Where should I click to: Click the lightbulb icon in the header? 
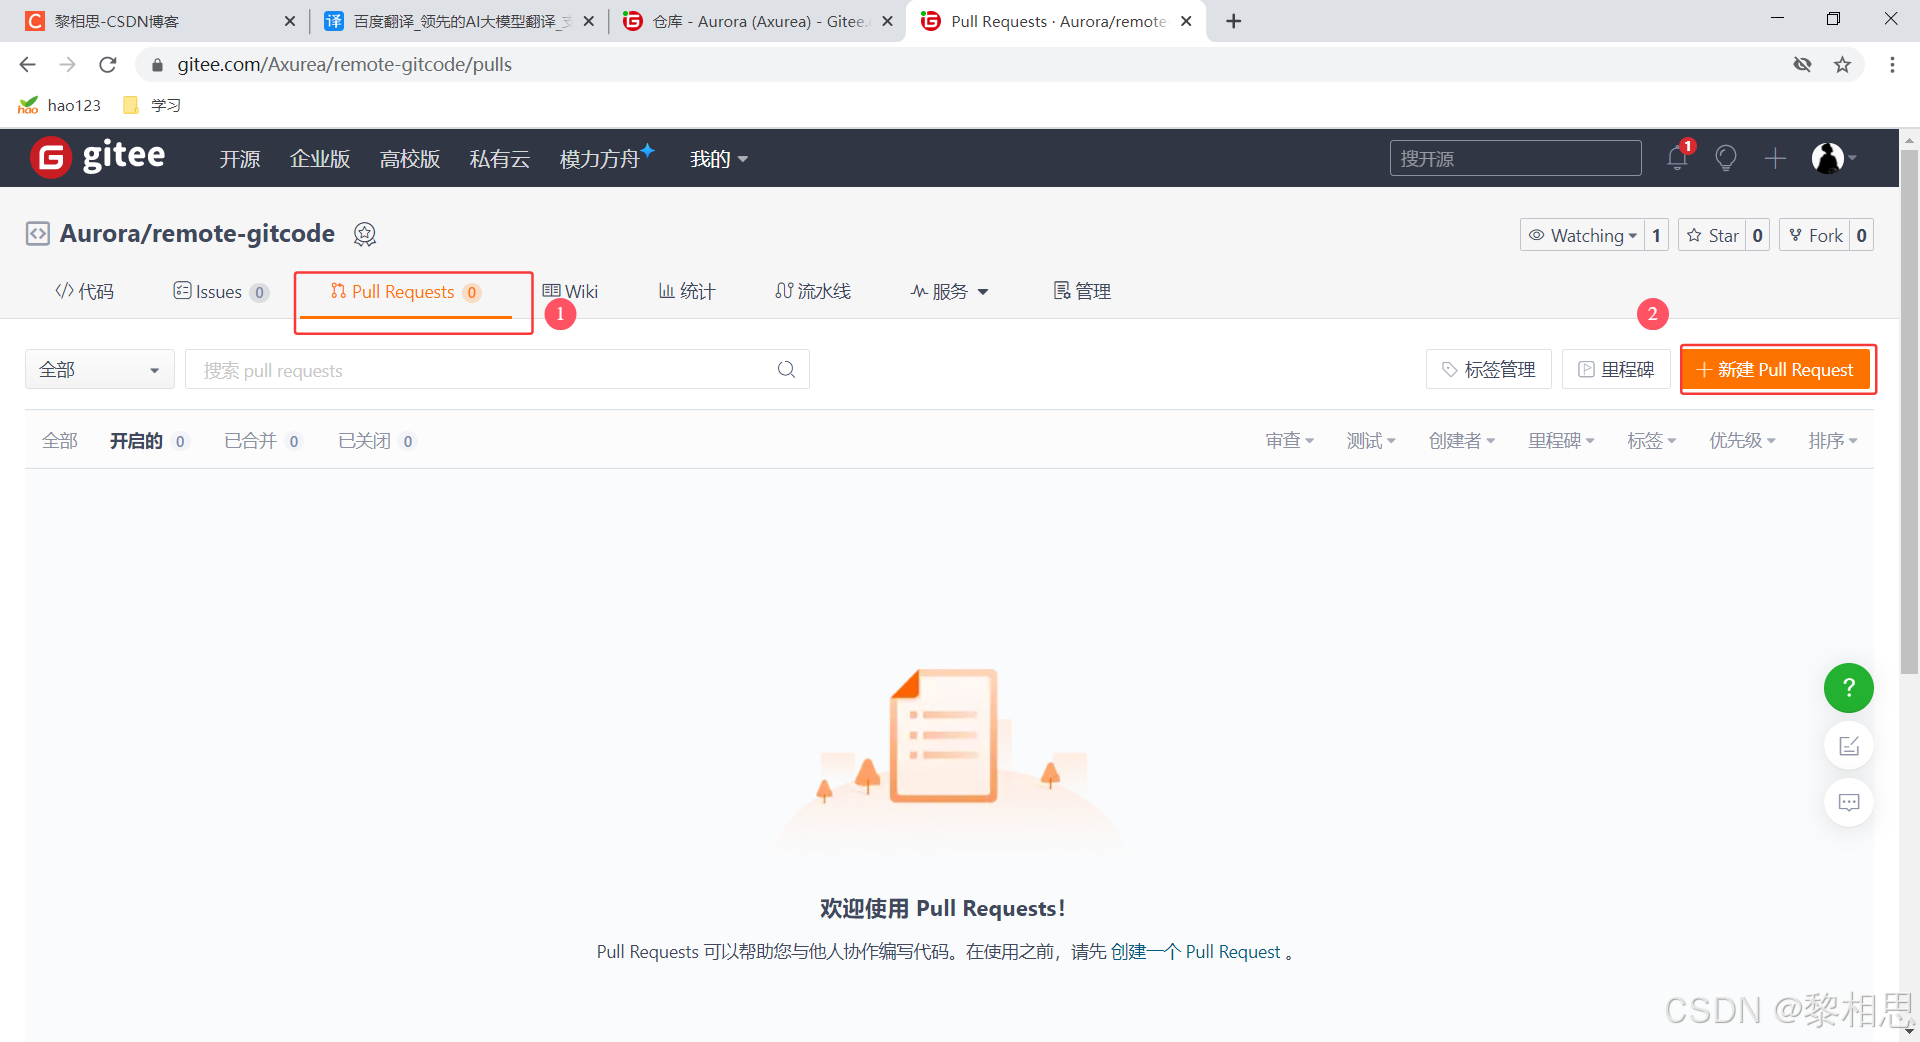pos(1726,158)
